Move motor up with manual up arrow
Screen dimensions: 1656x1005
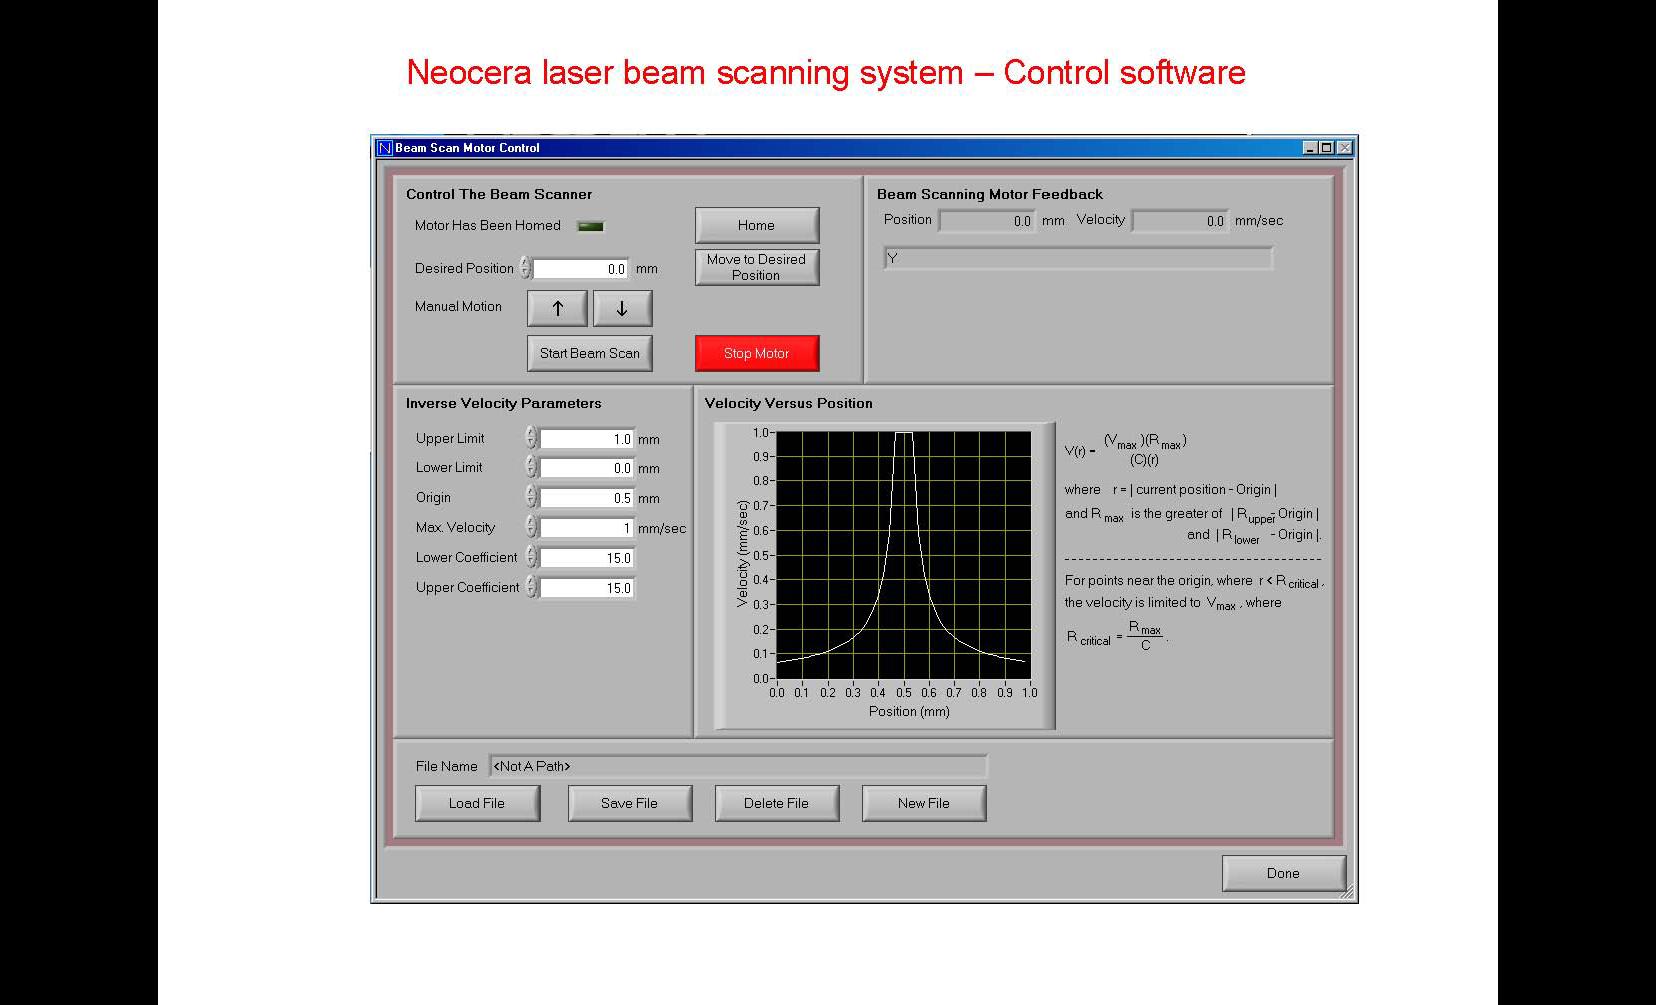click(558, 308)
